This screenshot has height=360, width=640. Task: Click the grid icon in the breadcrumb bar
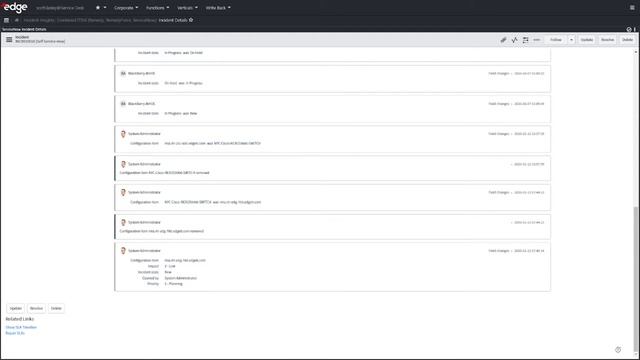pyautogui.click(x=6, y=20)
